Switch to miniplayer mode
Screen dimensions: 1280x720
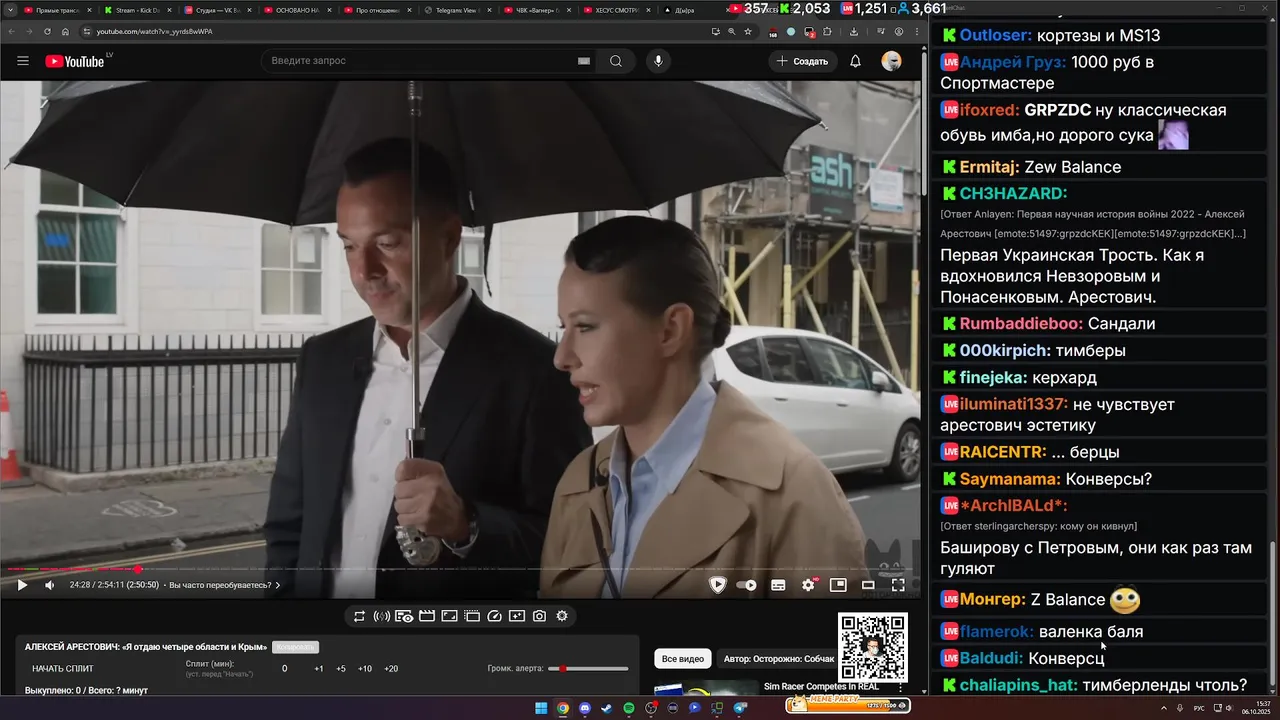tap(838, 585)
